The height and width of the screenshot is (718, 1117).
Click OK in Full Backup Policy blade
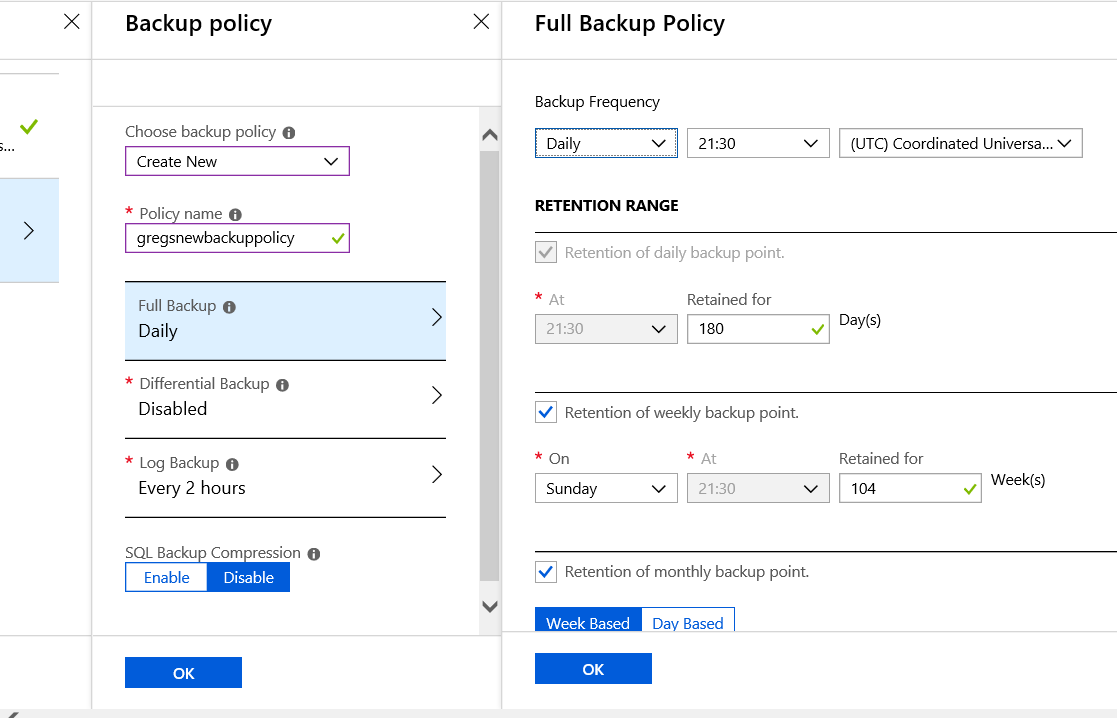coord(593,669)
